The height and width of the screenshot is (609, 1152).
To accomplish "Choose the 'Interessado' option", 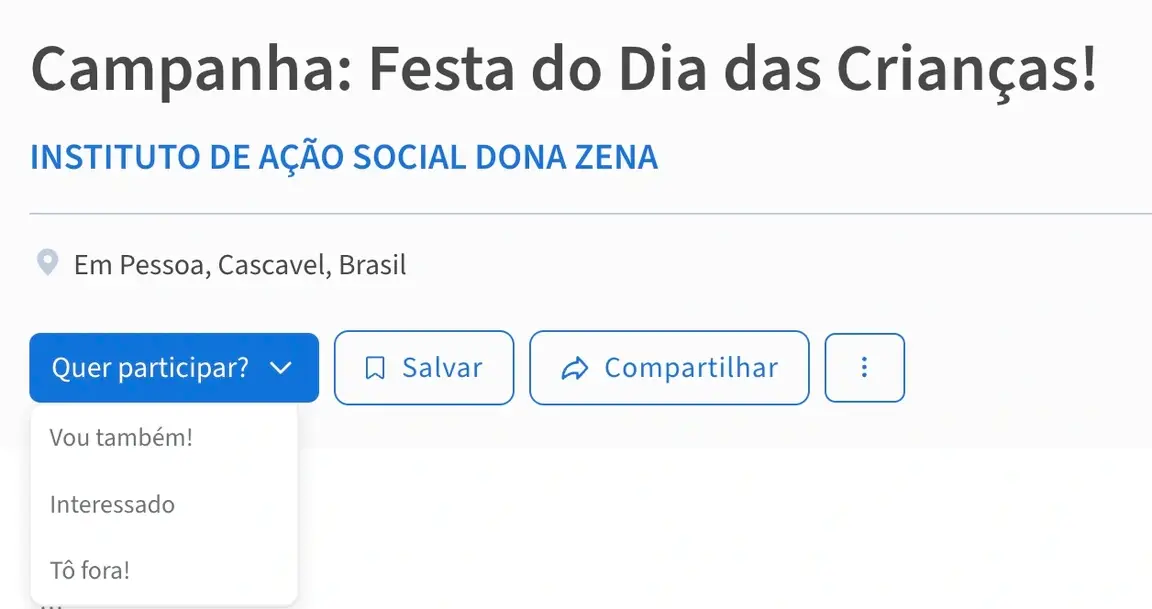I will tap(112, 504).
